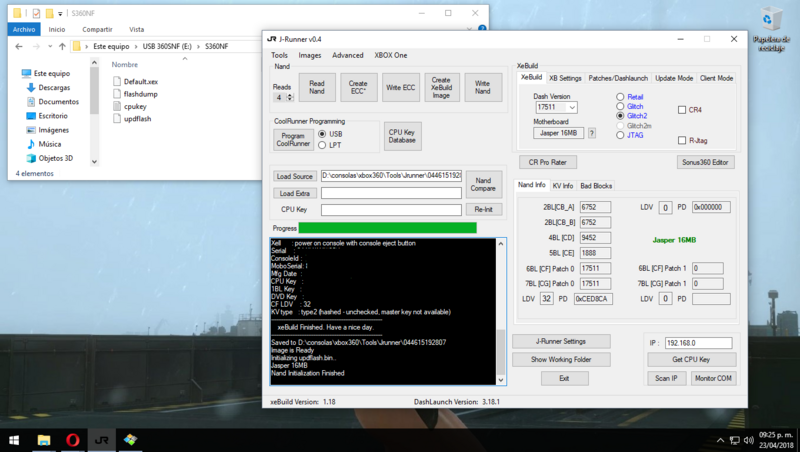Open the XBOX One menu
Image resolution: width=800 pixels, height=452 pixels.
[x=391, y=55]
